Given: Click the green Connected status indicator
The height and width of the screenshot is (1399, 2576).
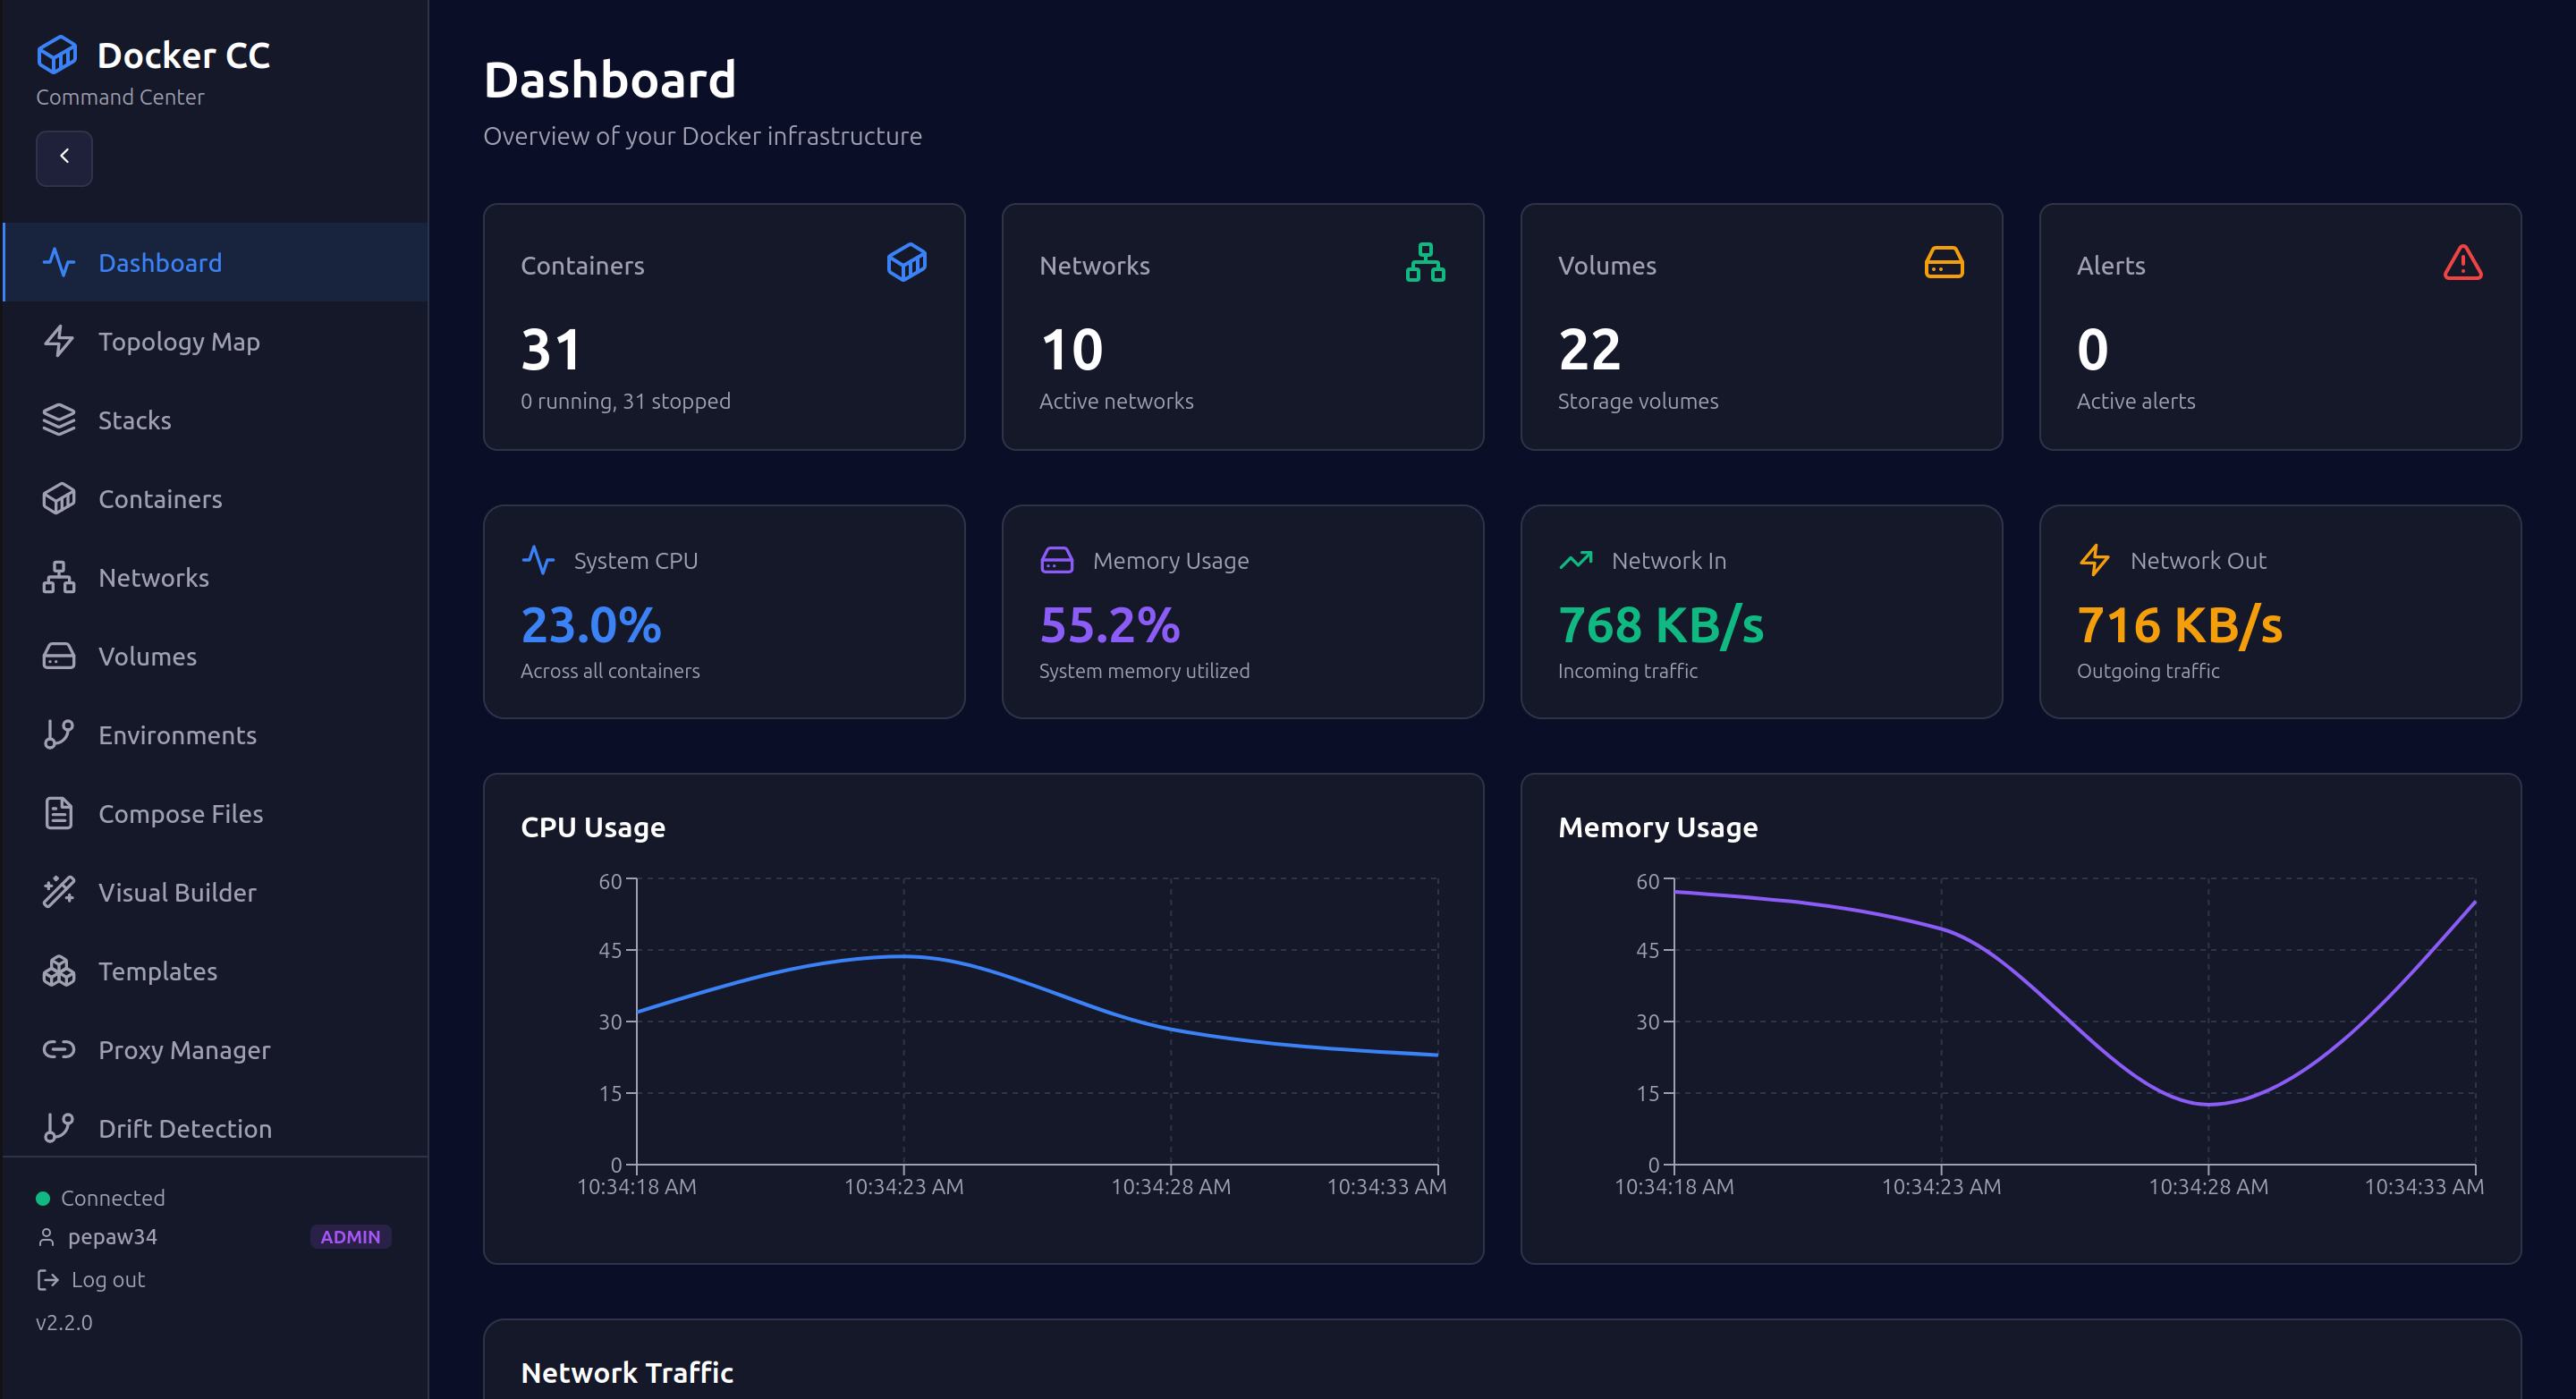Looking at the screenshot, I should click(x=43, y=1197).
